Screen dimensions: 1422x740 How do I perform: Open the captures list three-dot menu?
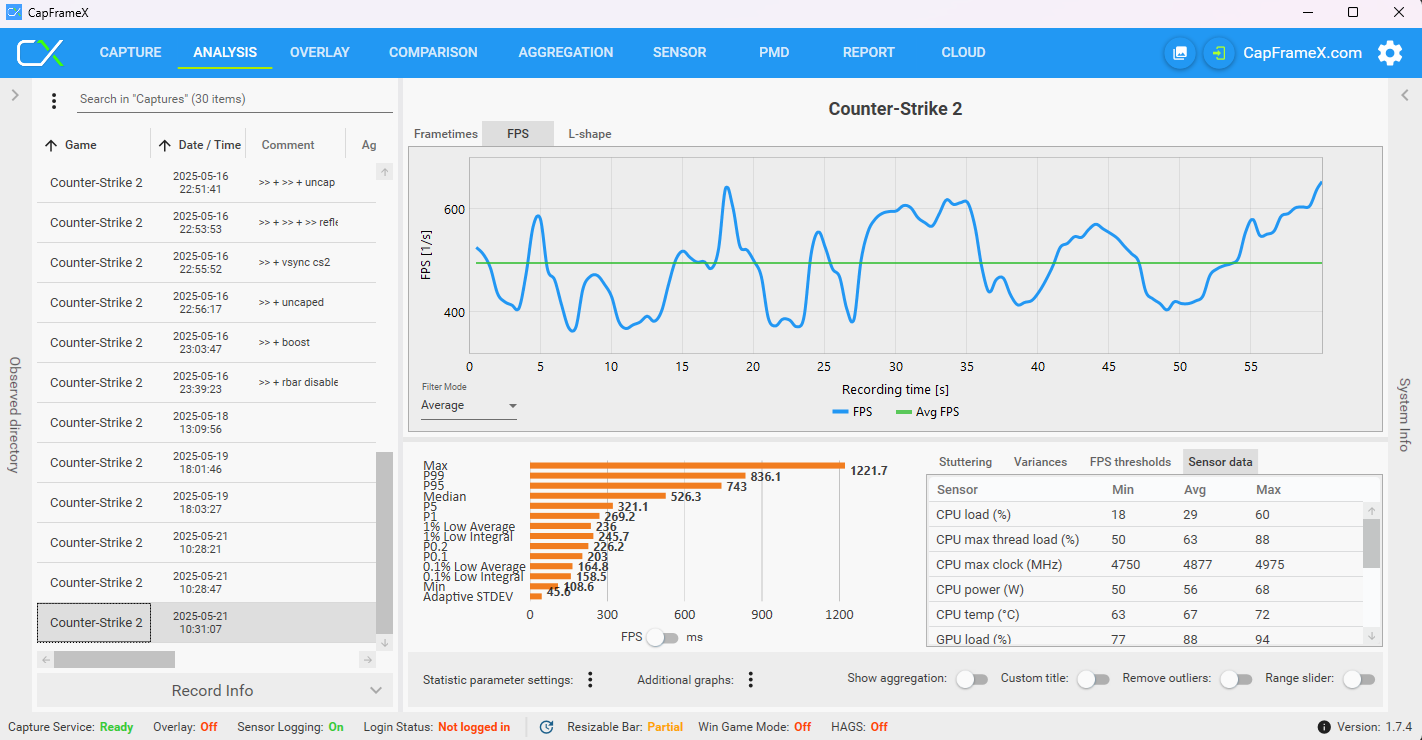[54, 100]
